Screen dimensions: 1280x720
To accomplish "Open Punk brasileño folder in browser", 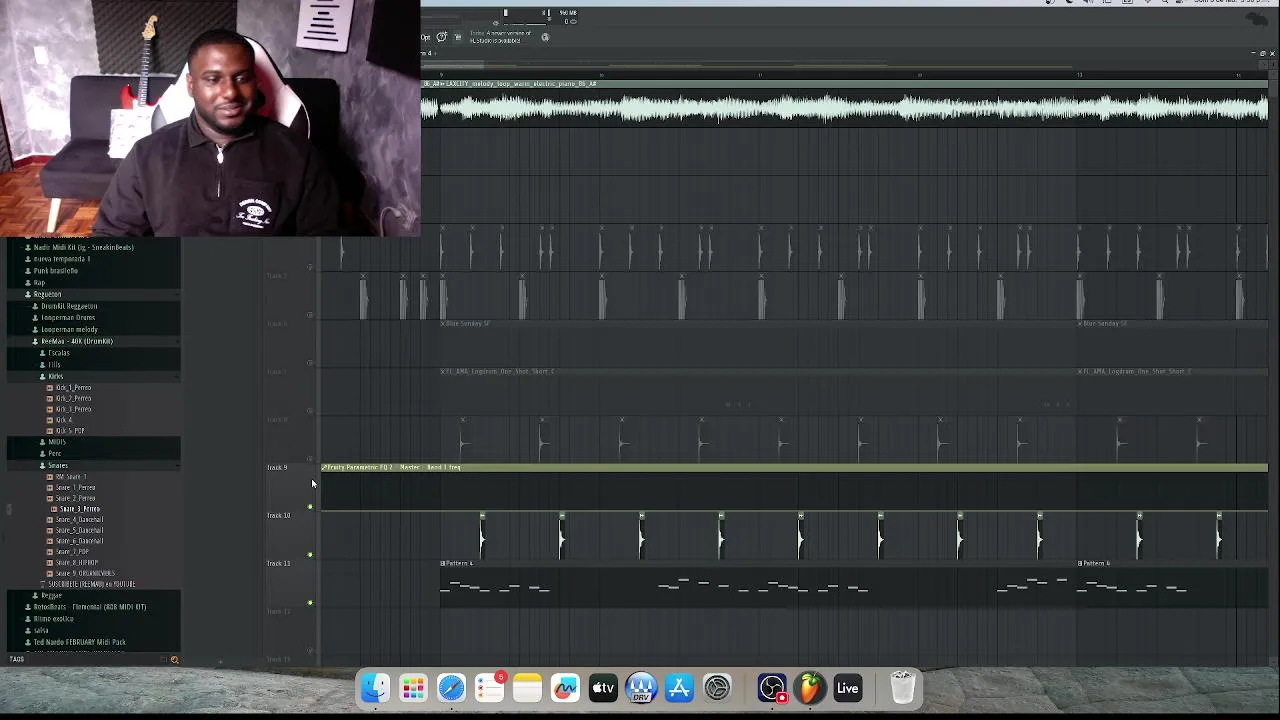I will 55,271.
